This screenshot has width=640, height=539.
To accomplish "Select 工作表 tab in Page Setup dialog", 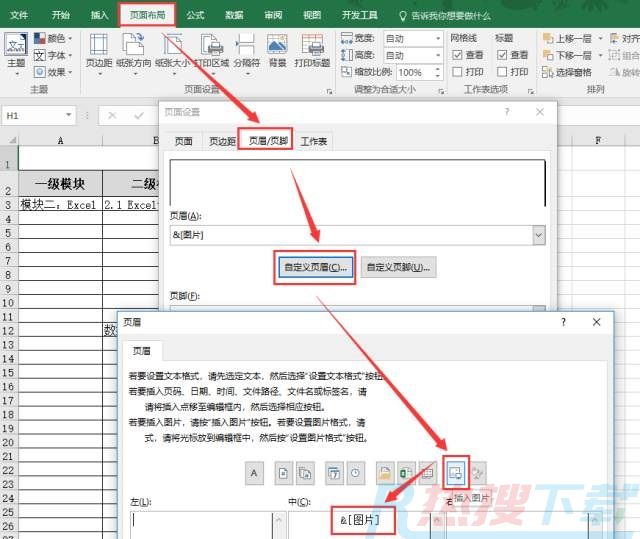I will tap(313, 142).
